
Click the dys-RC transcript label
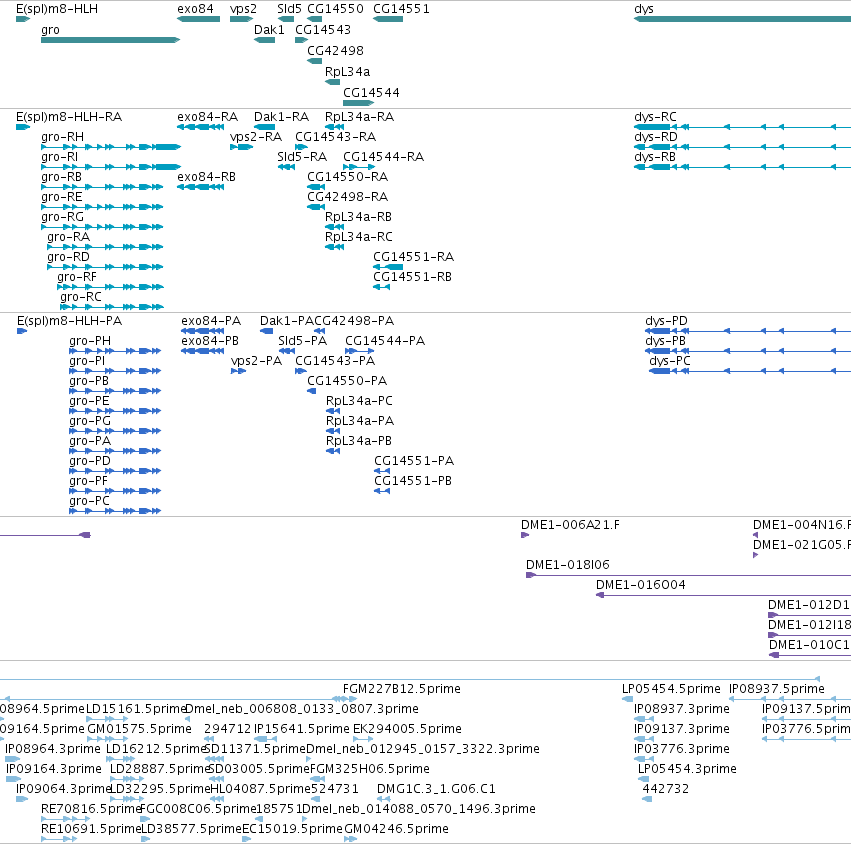coord(655,117)
